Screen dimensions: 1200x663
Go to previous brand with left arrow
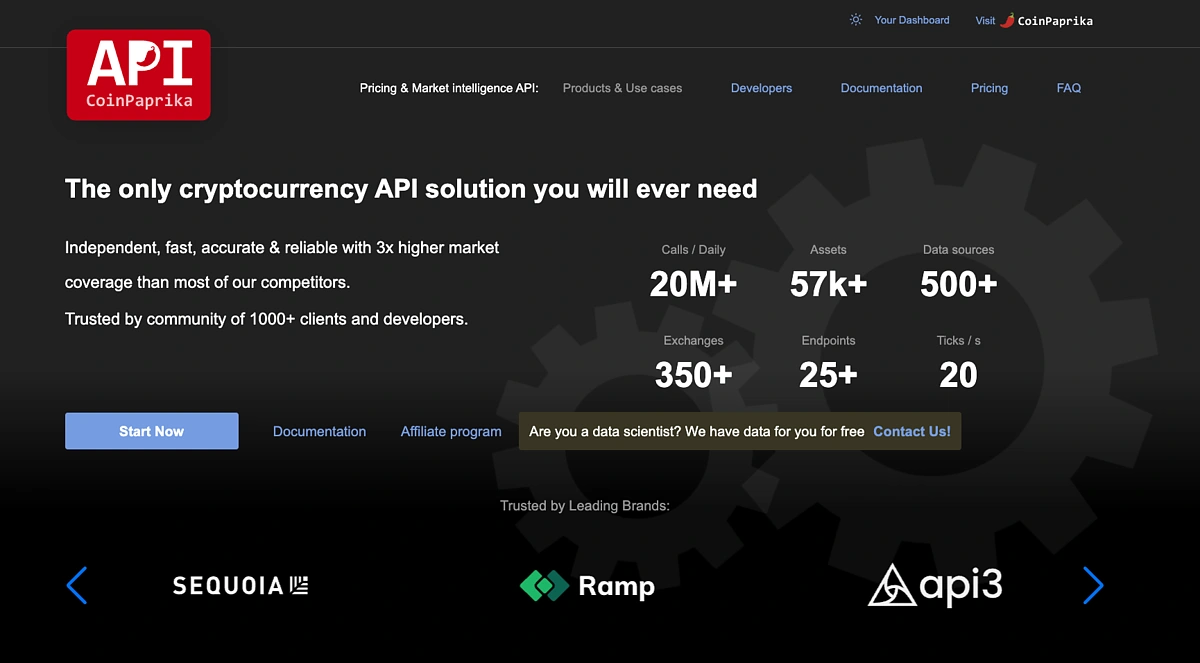pyautogui.click(x=77, y=585)
